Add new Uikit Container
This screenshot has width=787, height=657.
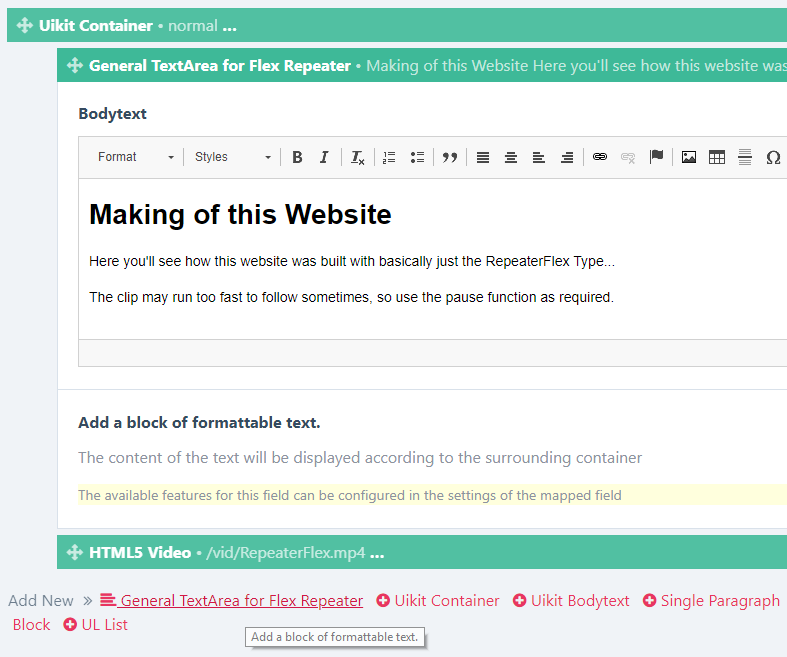tap(438, 600)
